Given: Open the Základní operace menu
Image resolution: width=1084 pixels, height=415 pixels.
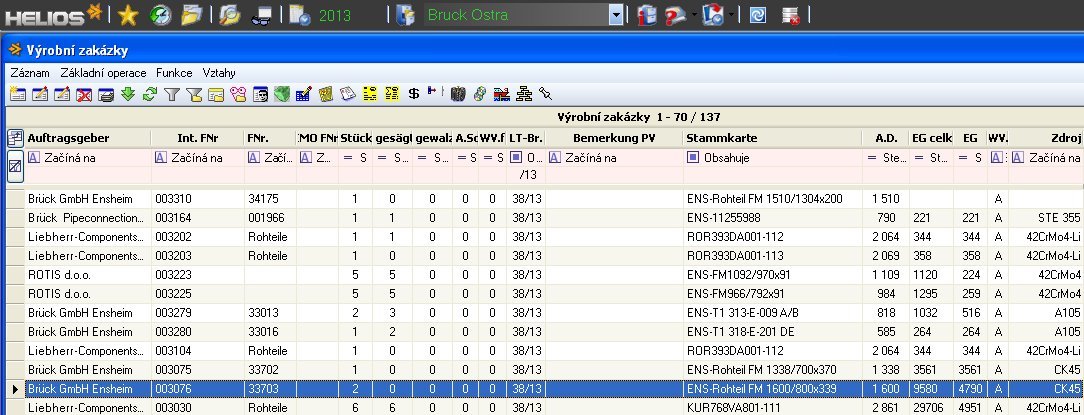Looking at the screenshot, I should click(103, 73).
